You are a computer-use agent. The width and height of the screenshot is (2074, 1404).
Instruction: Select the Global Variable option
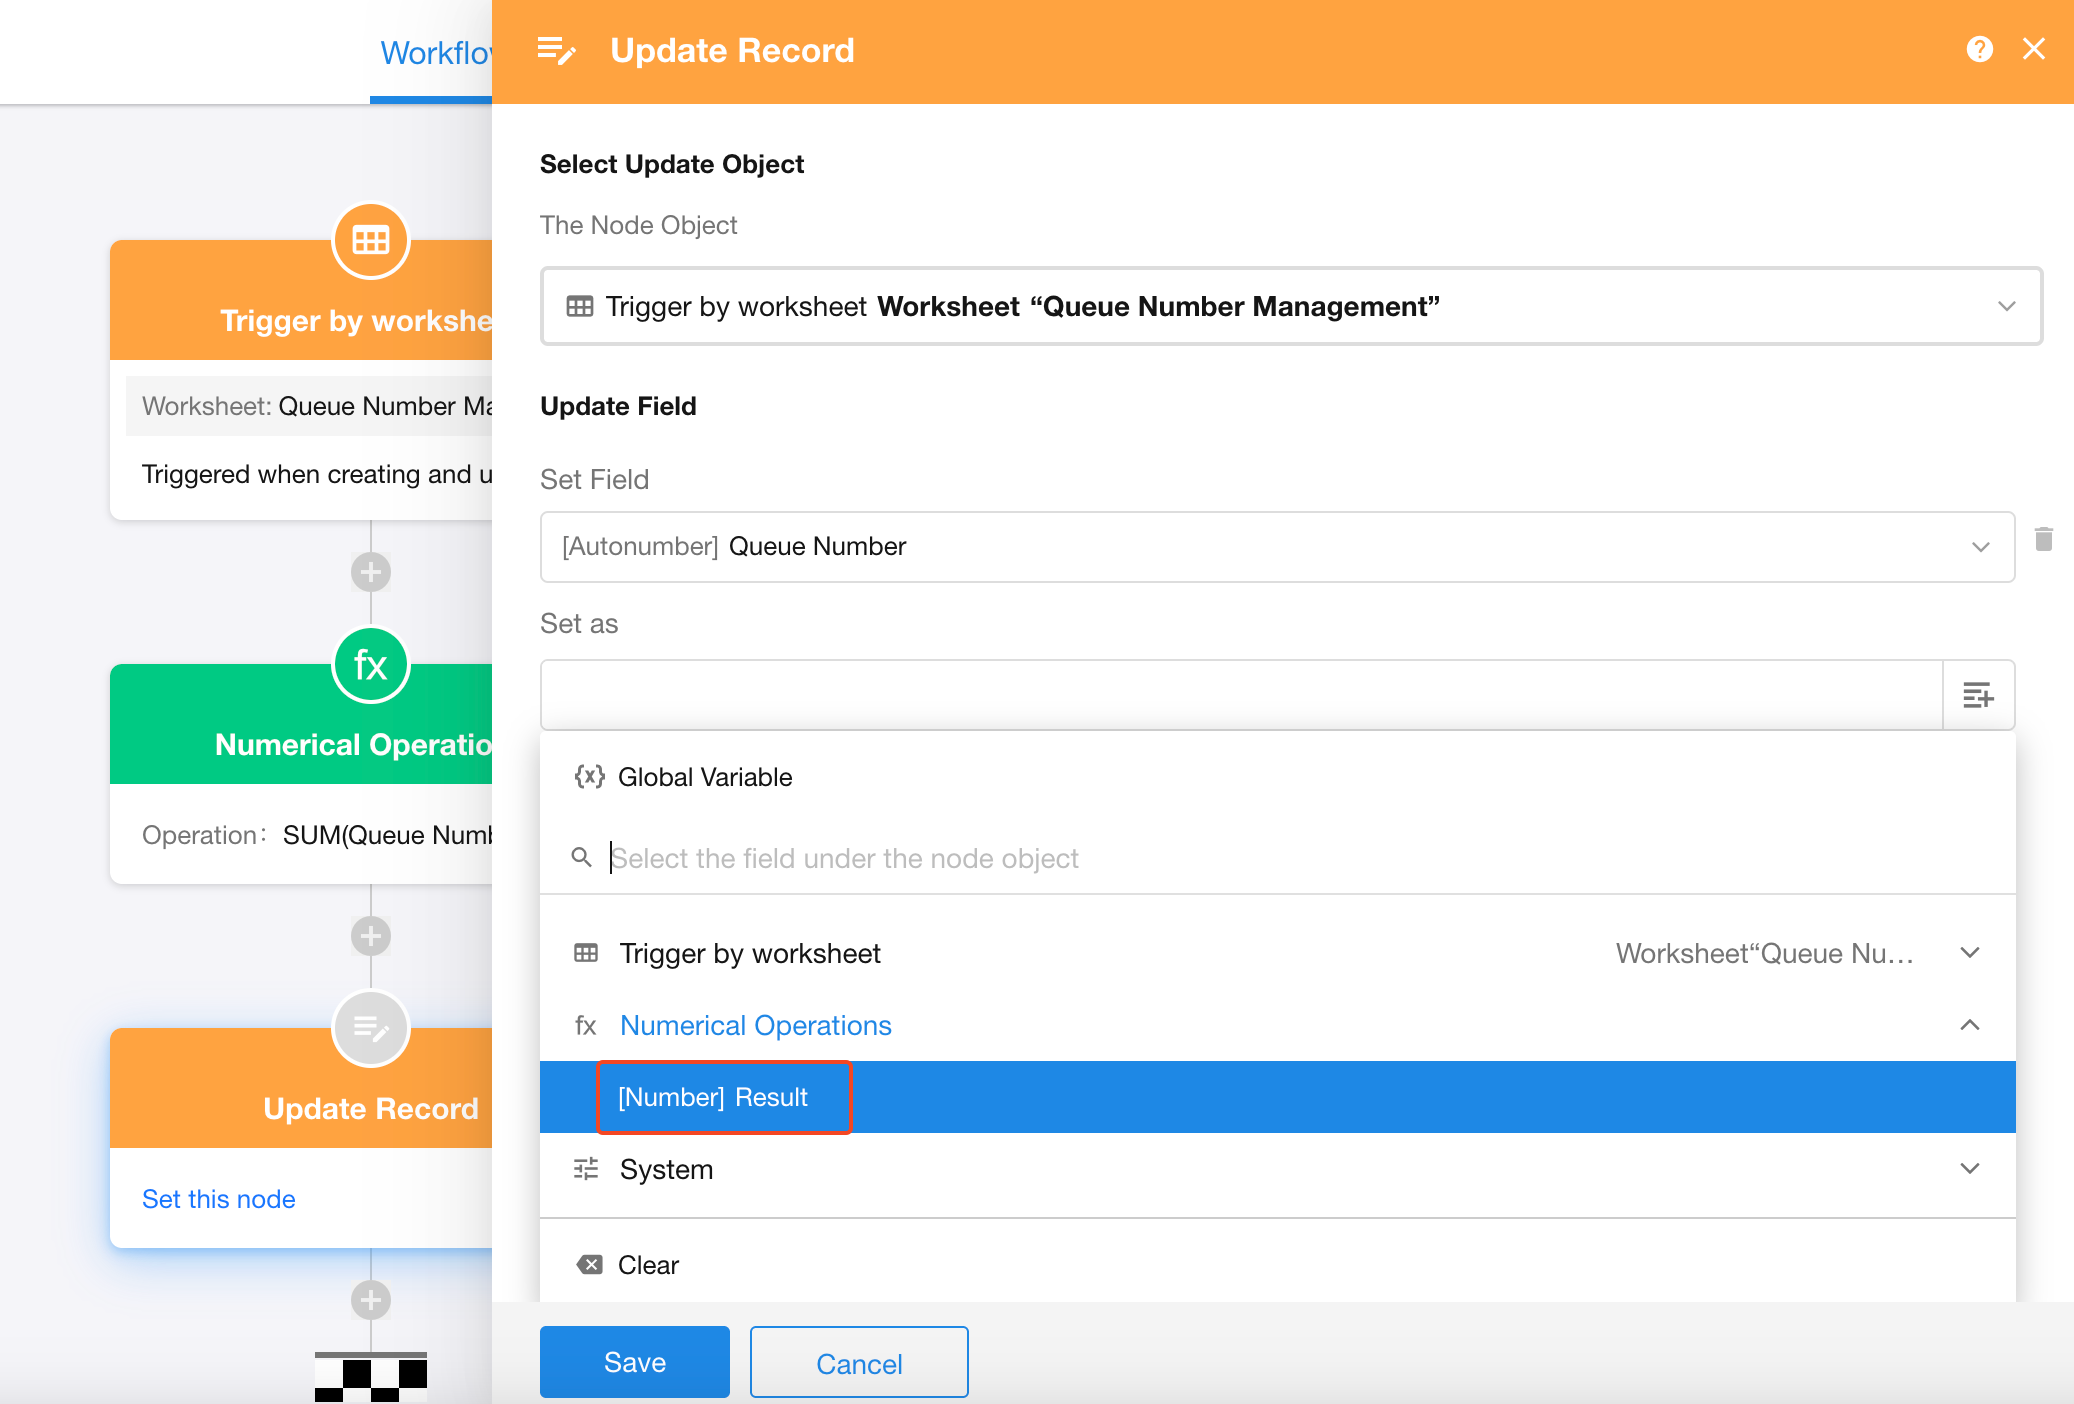[704, 777]
